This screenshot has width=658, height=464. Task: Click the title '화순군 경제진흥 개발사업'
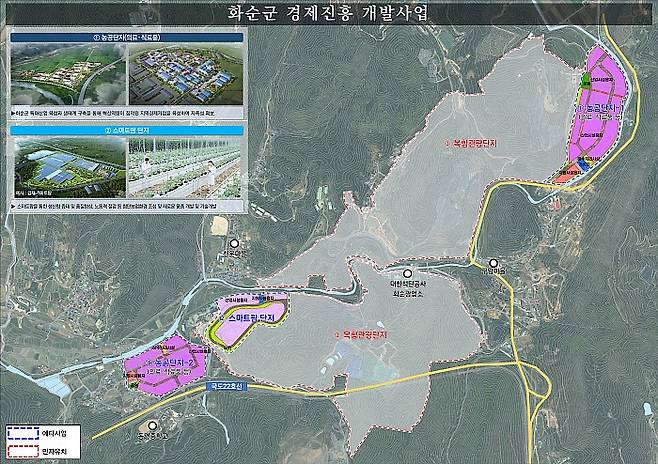[x=328, y=13]
